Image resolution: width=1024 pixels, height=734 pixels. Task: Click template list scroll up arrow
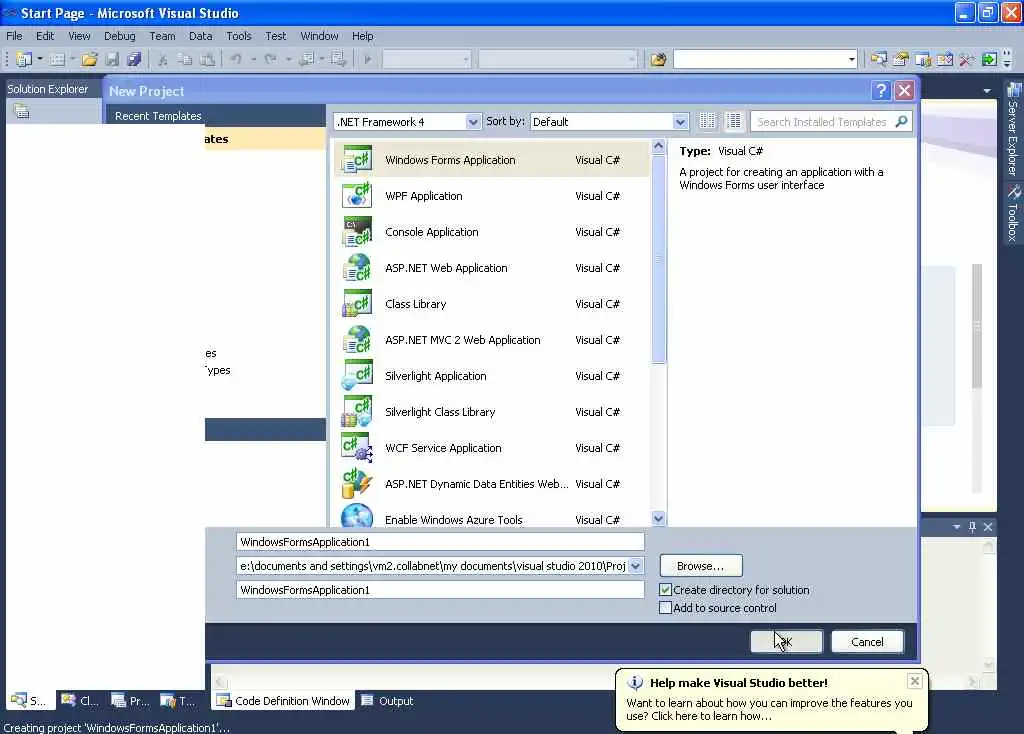[658, 146]
